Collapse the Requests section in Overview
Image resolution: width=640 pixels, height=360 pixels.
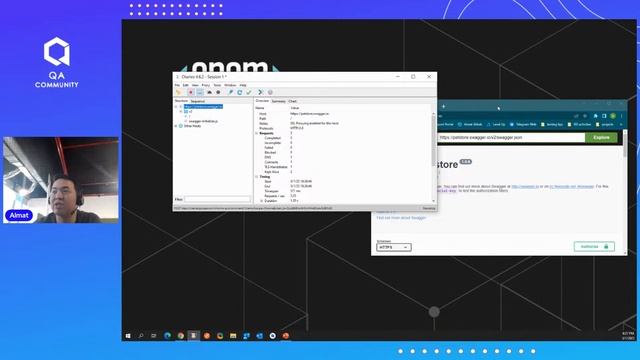[257, 133]
